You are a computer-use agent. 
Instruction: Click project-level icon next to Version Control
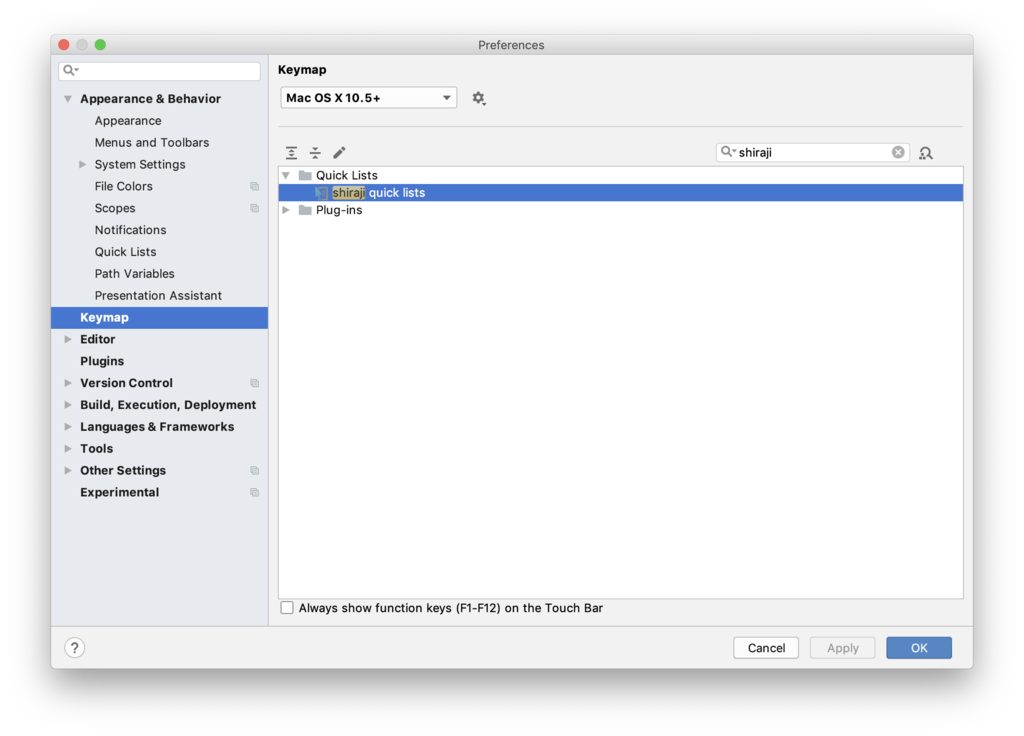pos(255,383)
